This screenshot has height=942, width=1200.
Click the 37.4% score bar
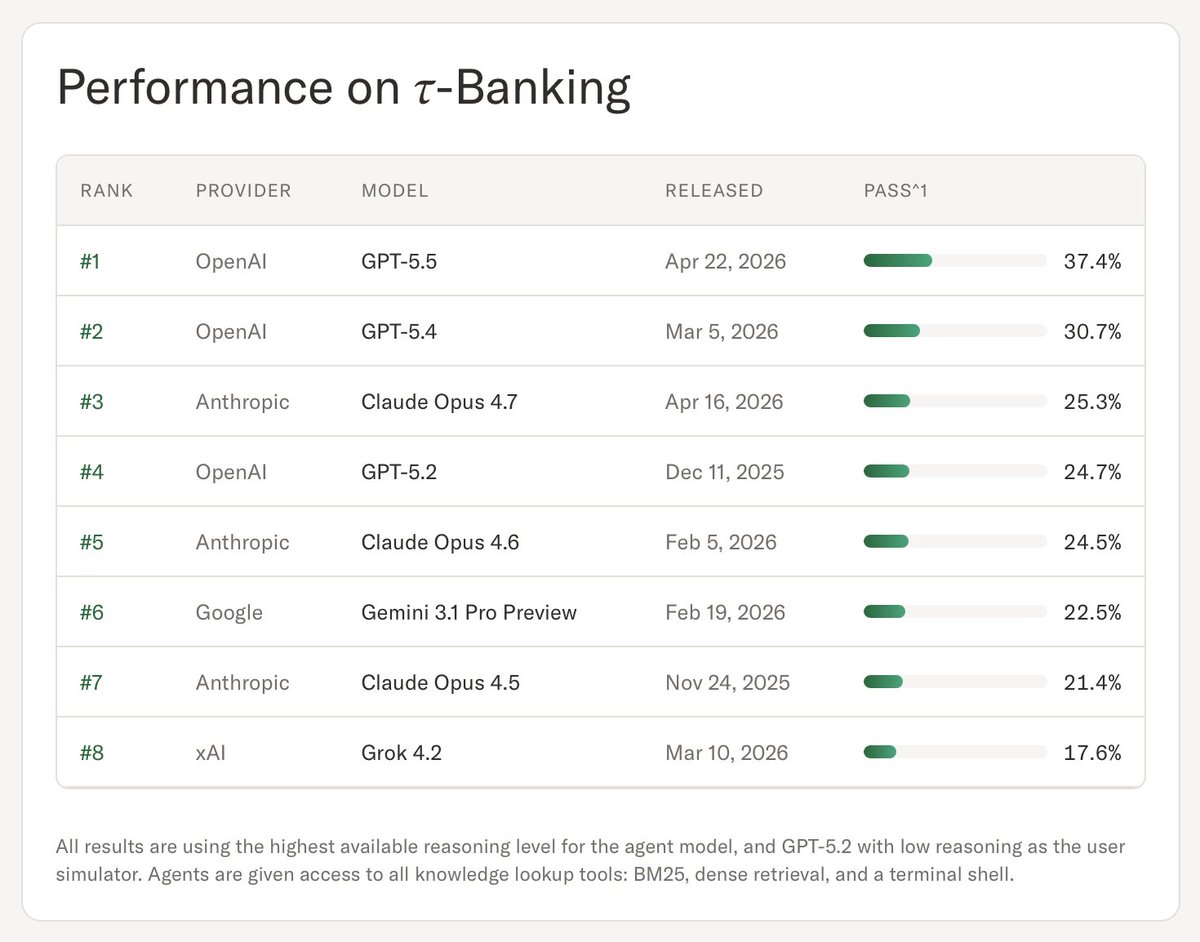(955, 261)
